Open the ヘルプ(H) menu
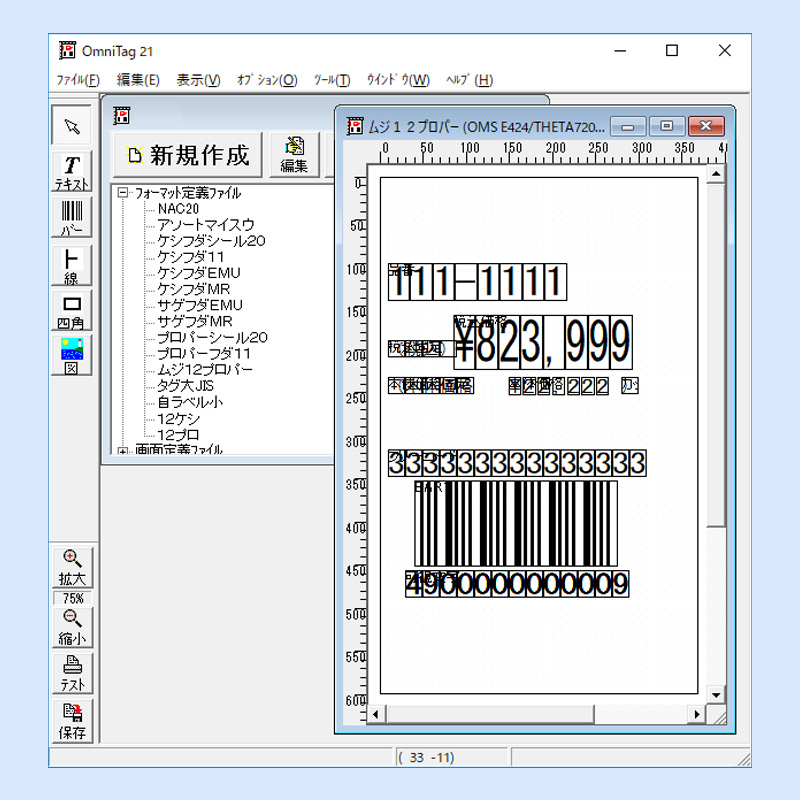The width and height of the screenshot is (800, 800). tap(469, 80)
